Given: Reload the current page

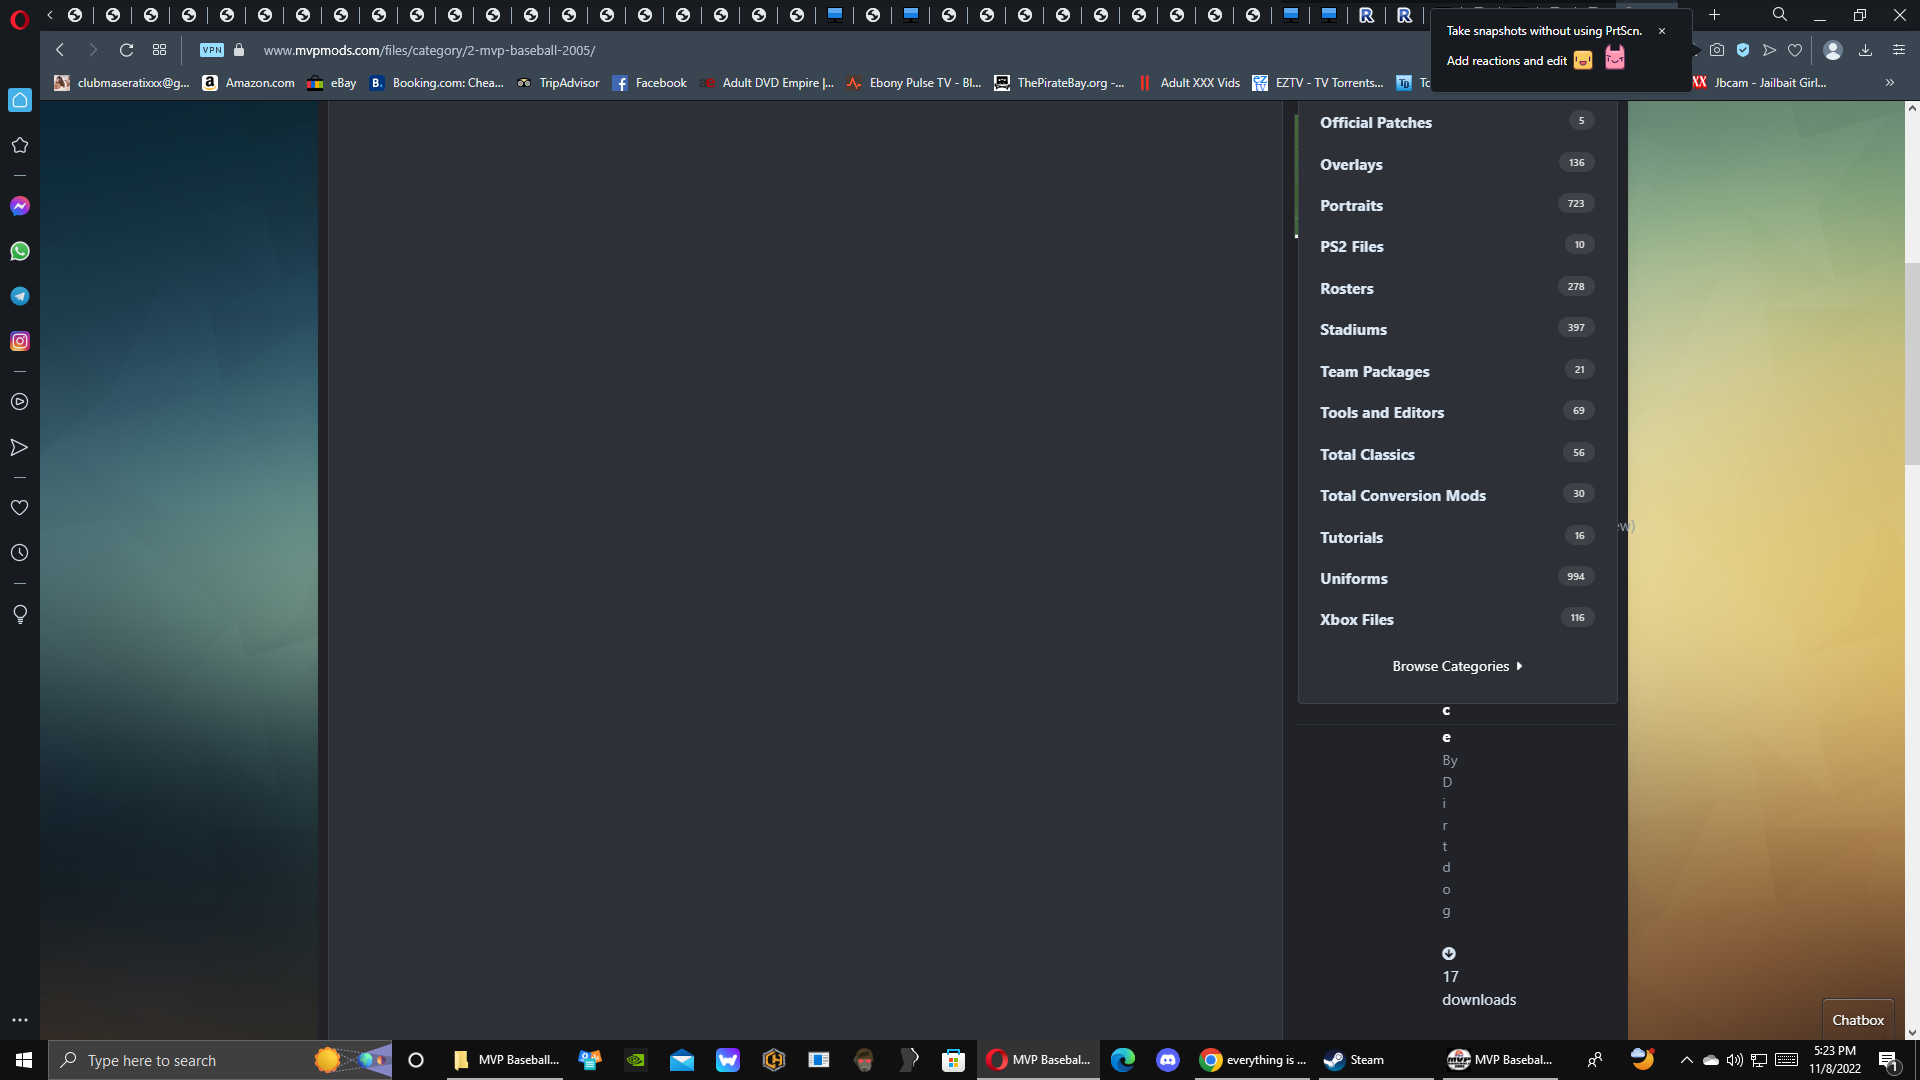Looking at the screenshot, I should click(x=126, y=50).
